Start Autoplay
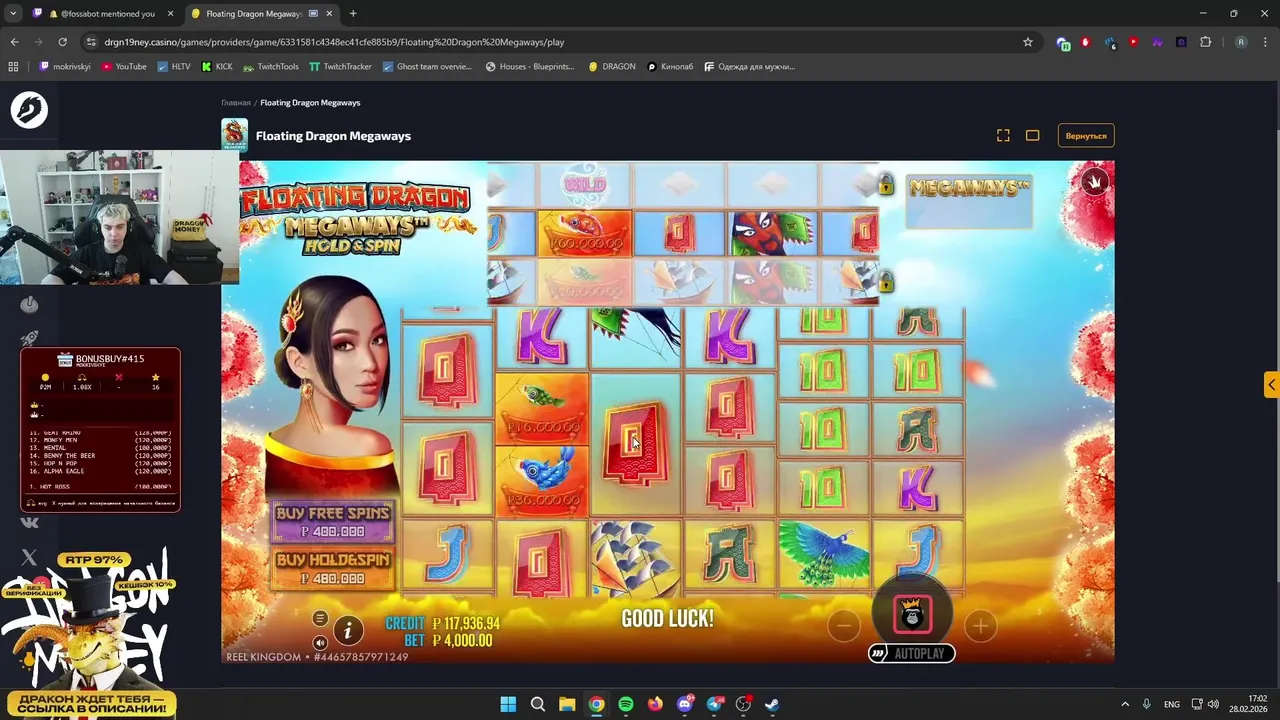The image size is (1280, 720). pos(911,653)
